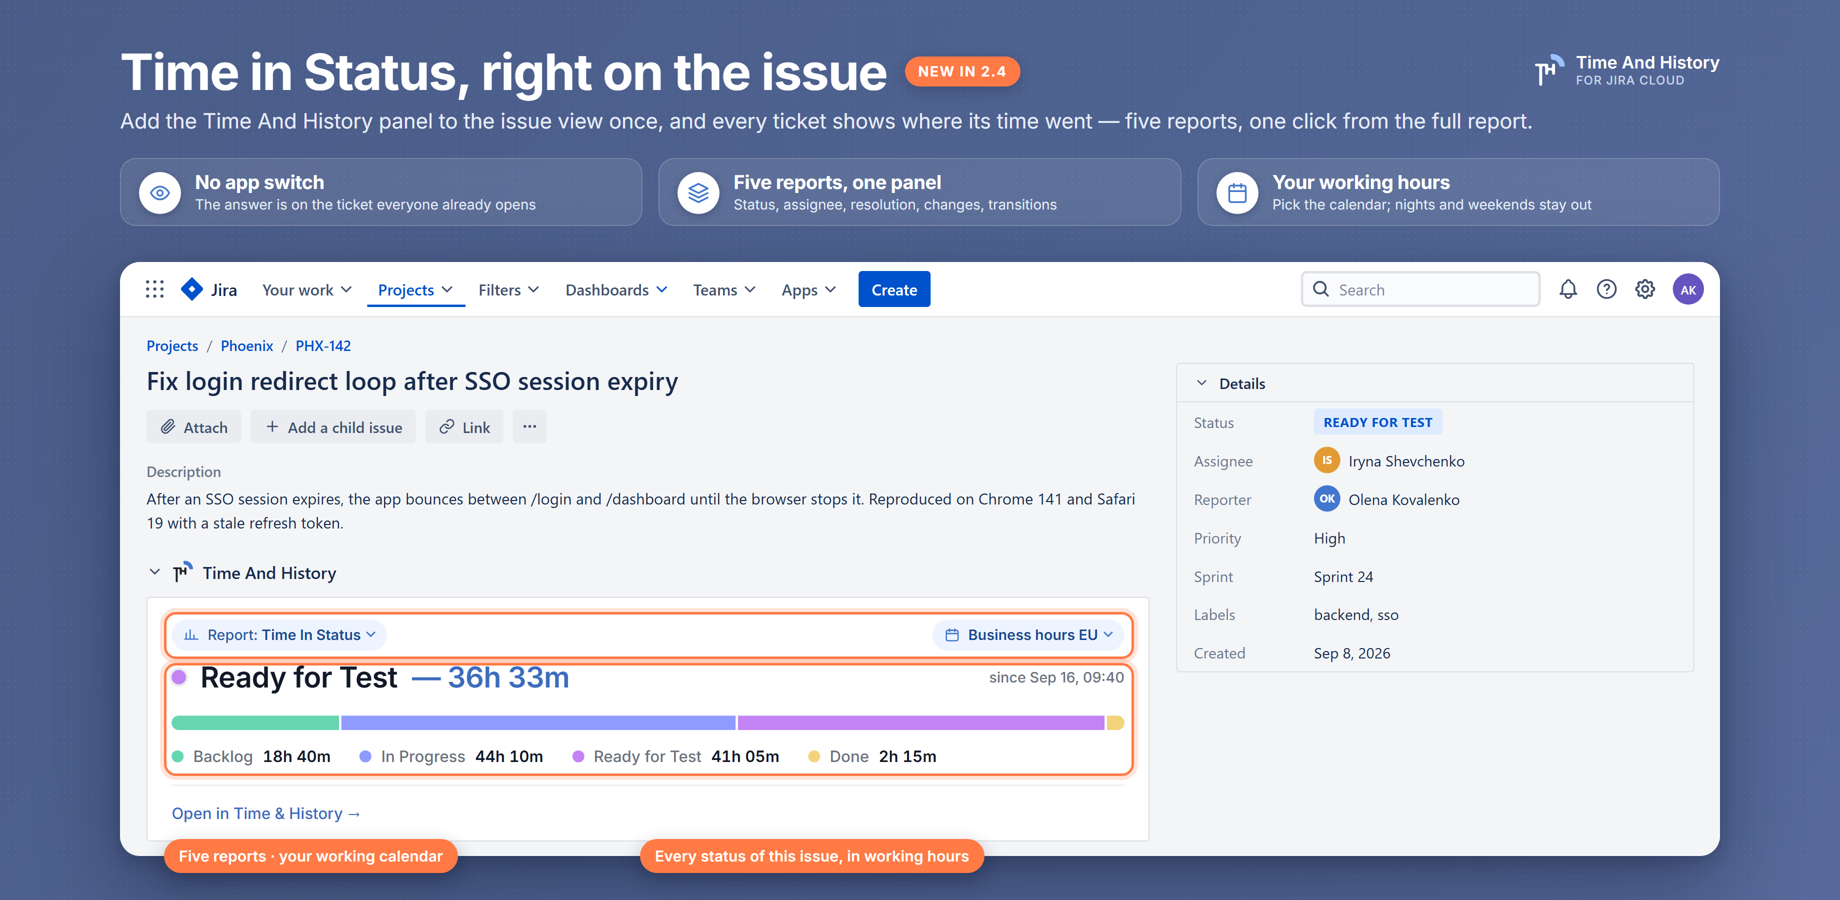Screen dimensions: 1840x900
Task: Click the purple Ready for Test bar segment
Action: pos(921,722)
